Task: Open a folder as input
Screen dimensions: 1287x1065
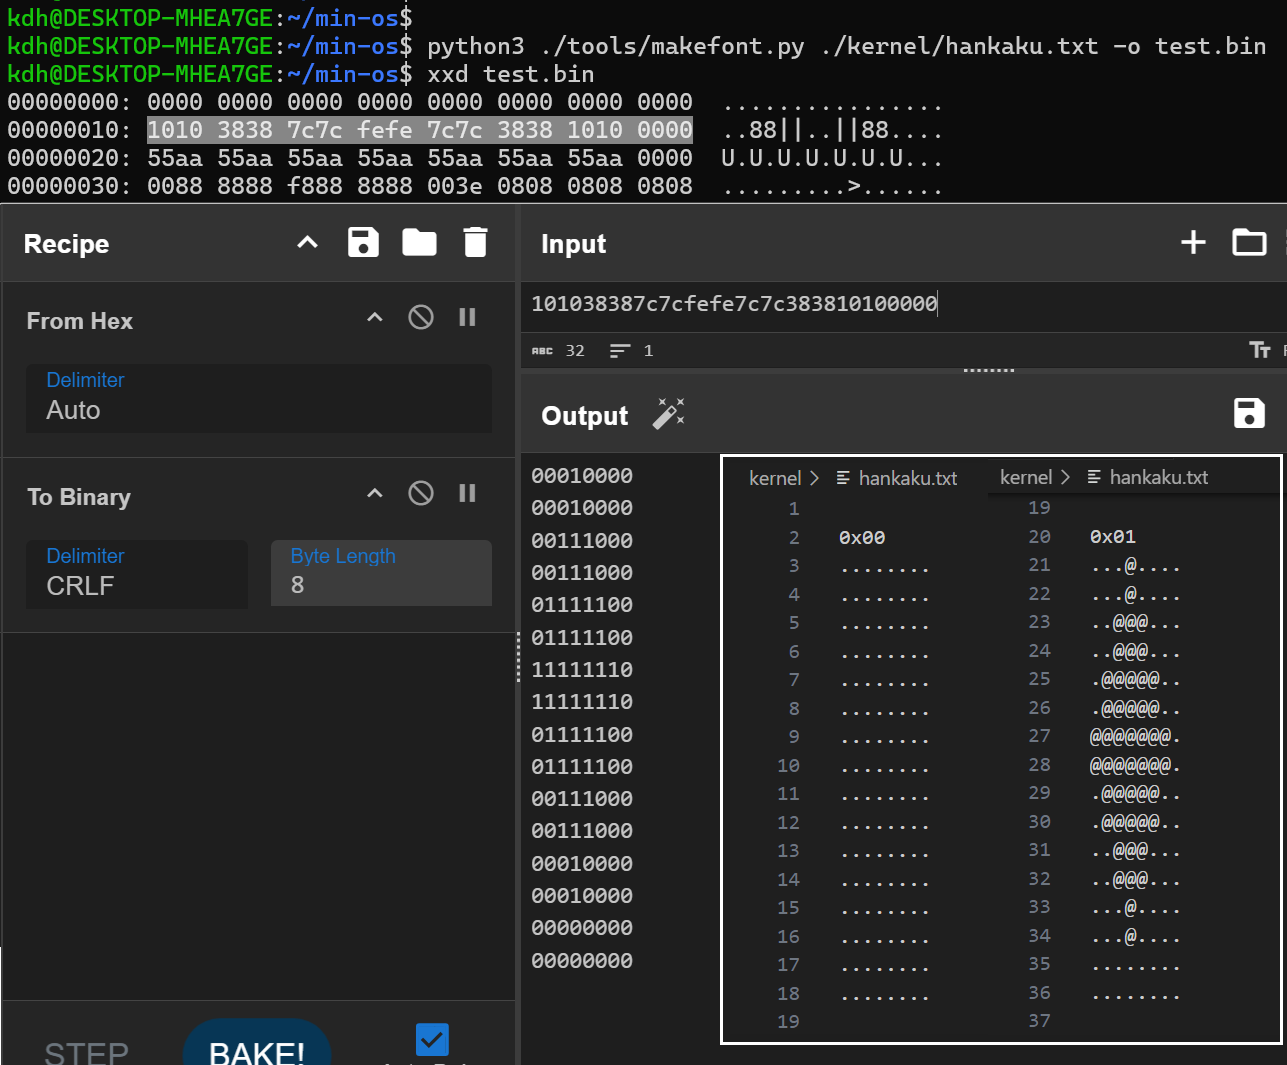Action: coord(1249,243)
